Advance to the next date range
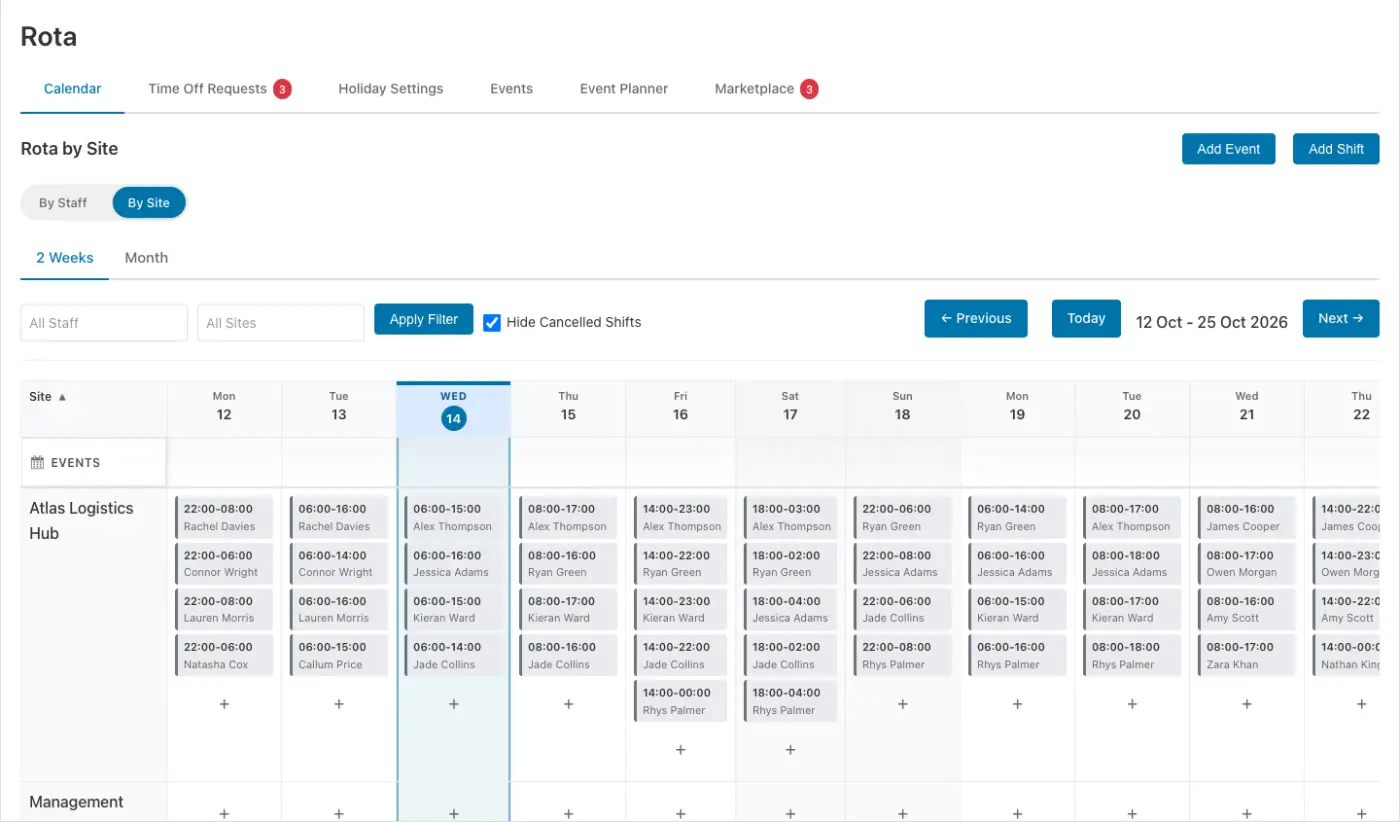This screenshot has width=1400, height=822. click(x=1341, y=318)
